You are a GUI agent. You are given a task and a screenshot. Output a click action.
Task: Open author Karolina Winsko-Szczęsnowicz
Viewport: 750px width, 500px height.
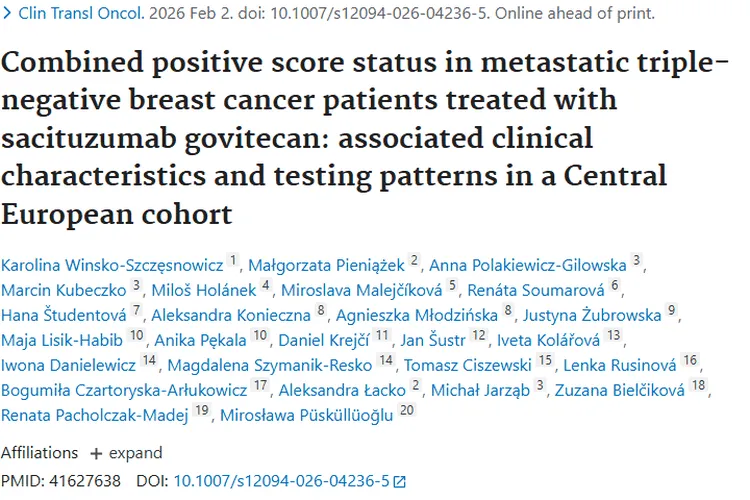113,263
